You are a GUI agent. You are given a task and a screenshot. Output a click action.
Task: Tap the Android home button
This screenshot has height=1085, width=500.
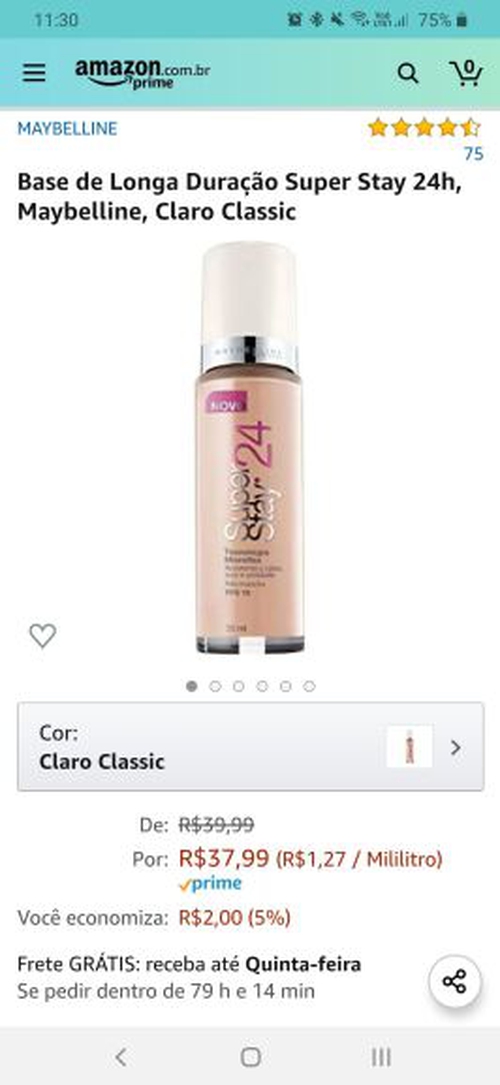(x=250, y=1057)
